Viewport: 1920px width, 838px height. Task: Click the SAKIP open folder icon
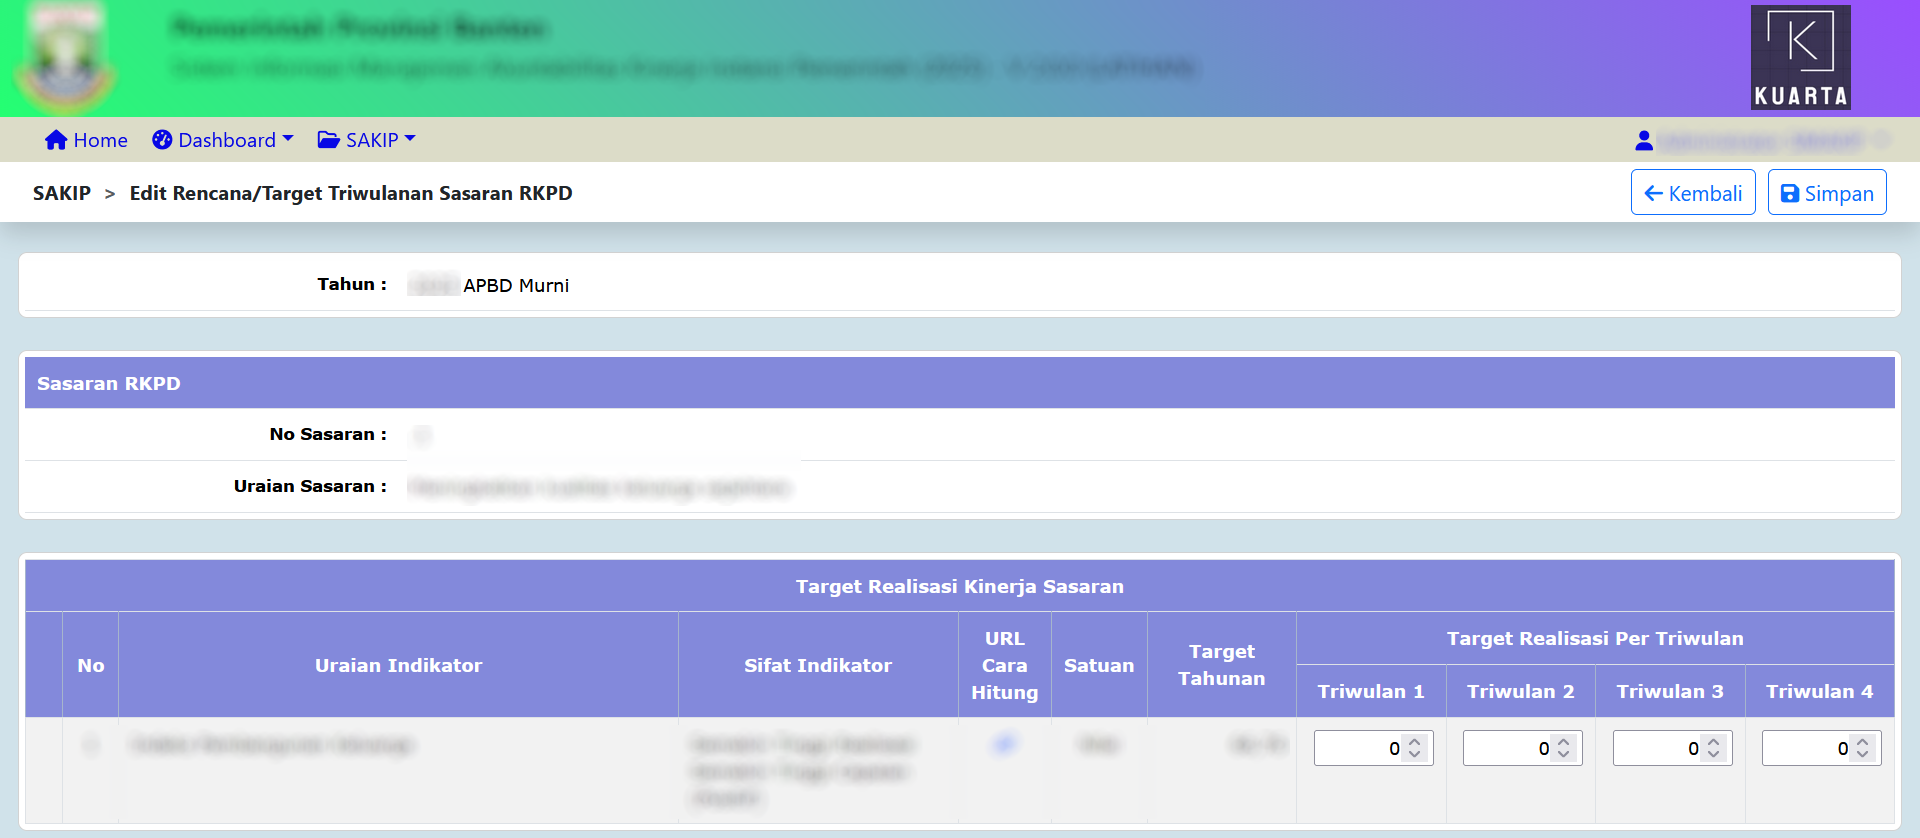point(328,140)
